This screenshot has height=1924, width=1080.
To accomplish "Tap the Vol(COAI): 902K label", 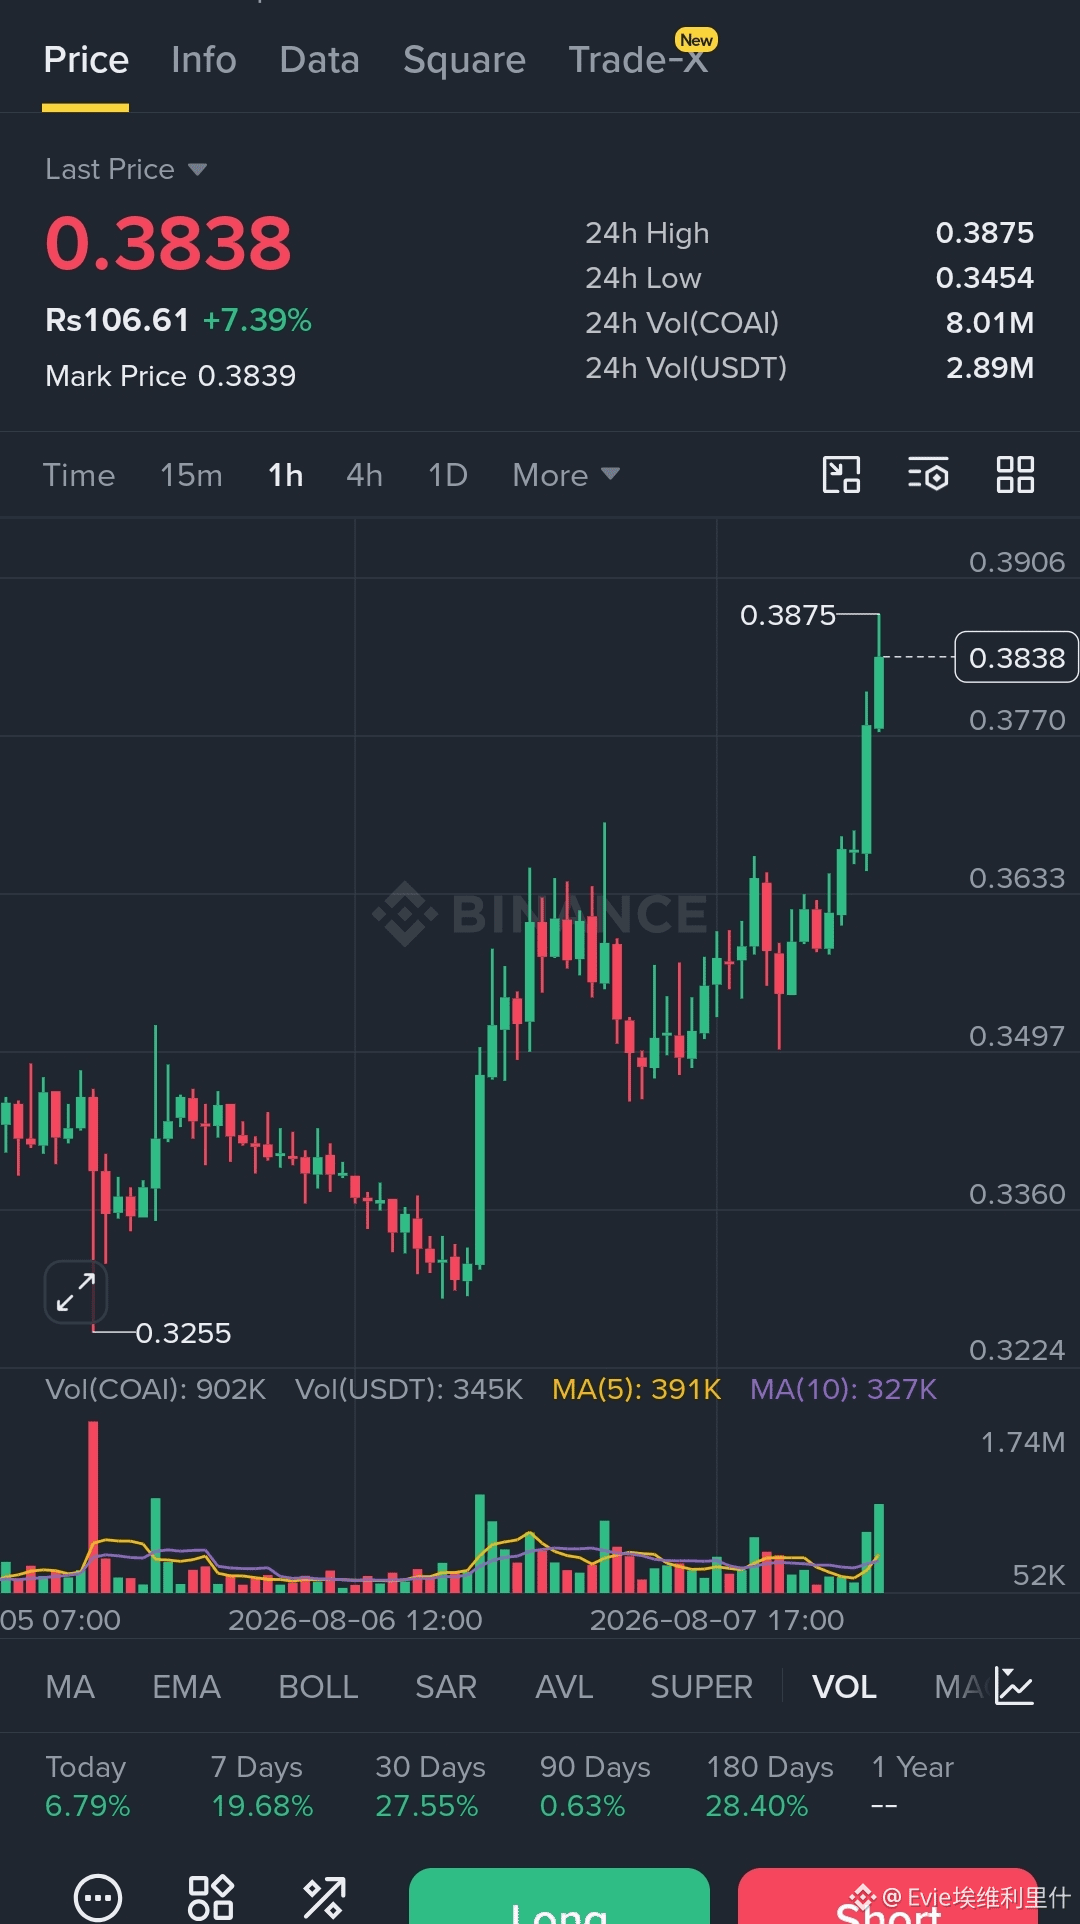I will tap(155, 1389).
